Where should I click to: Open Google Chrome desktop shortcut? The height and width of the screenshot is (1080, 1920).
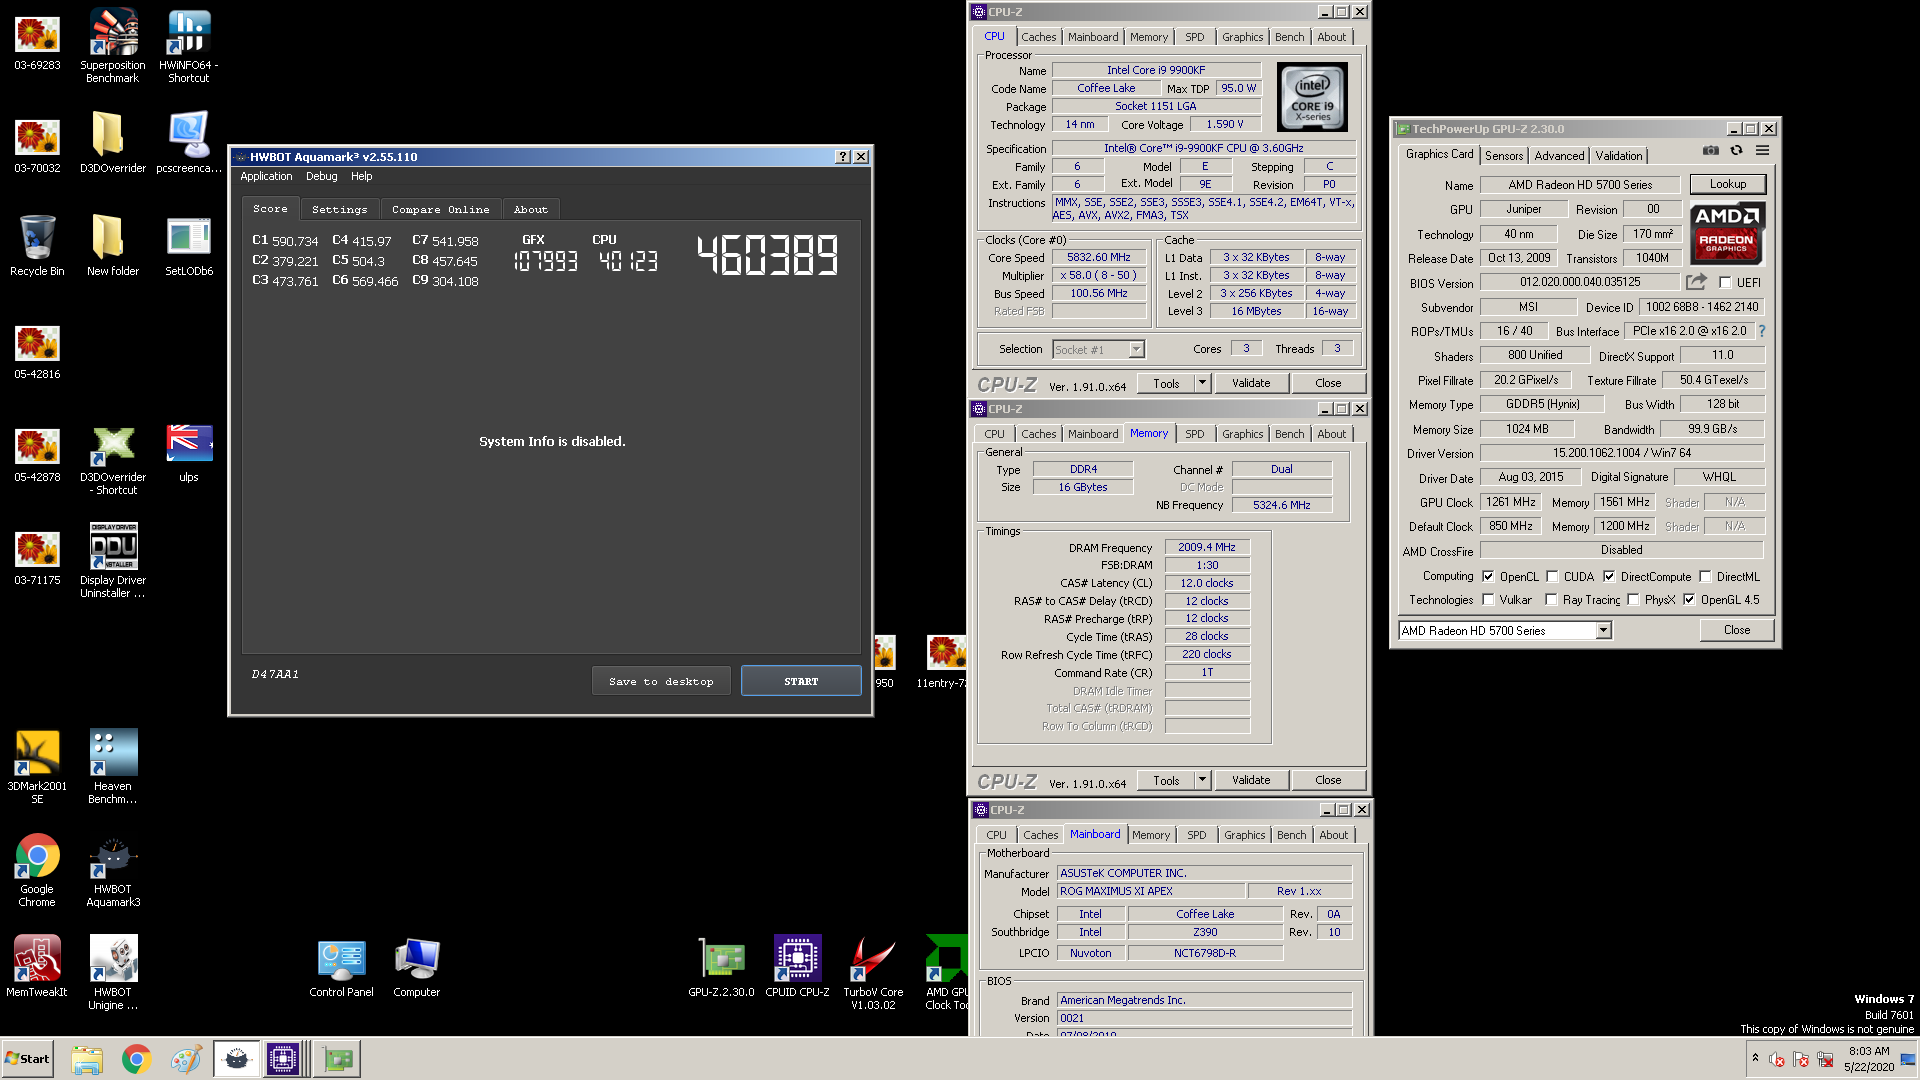click(37, 870)
